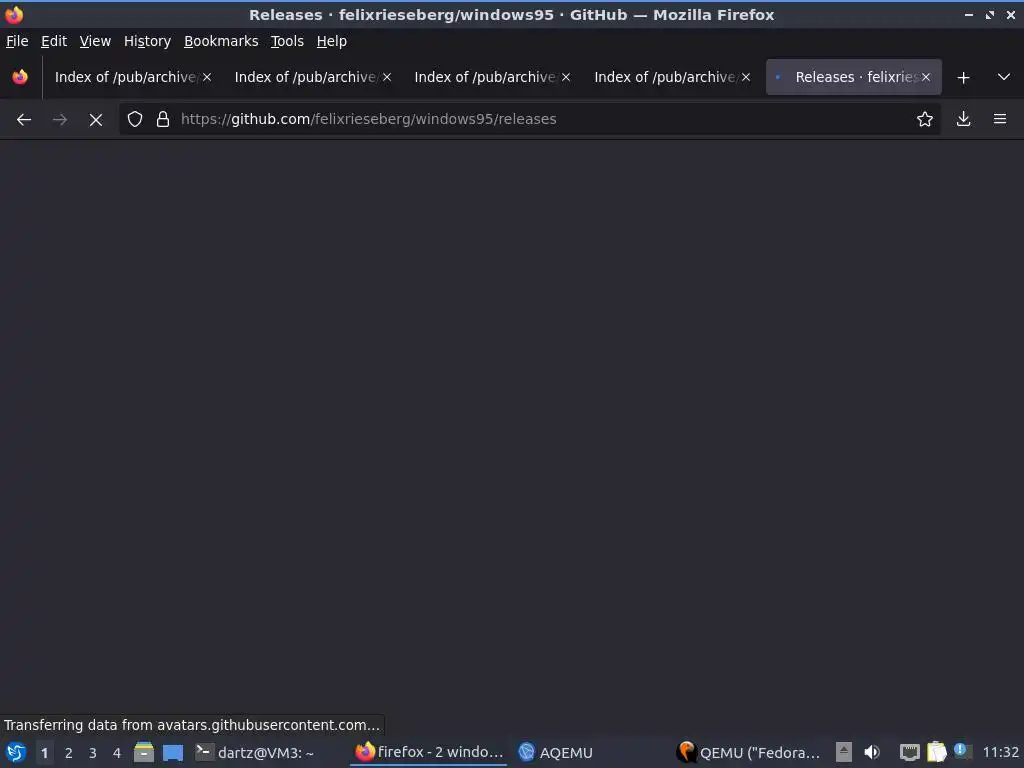The width and height of the screenshot is (1024, 768).
Task: Switch to first Index of /pub/archive tab
Action: 133,77
